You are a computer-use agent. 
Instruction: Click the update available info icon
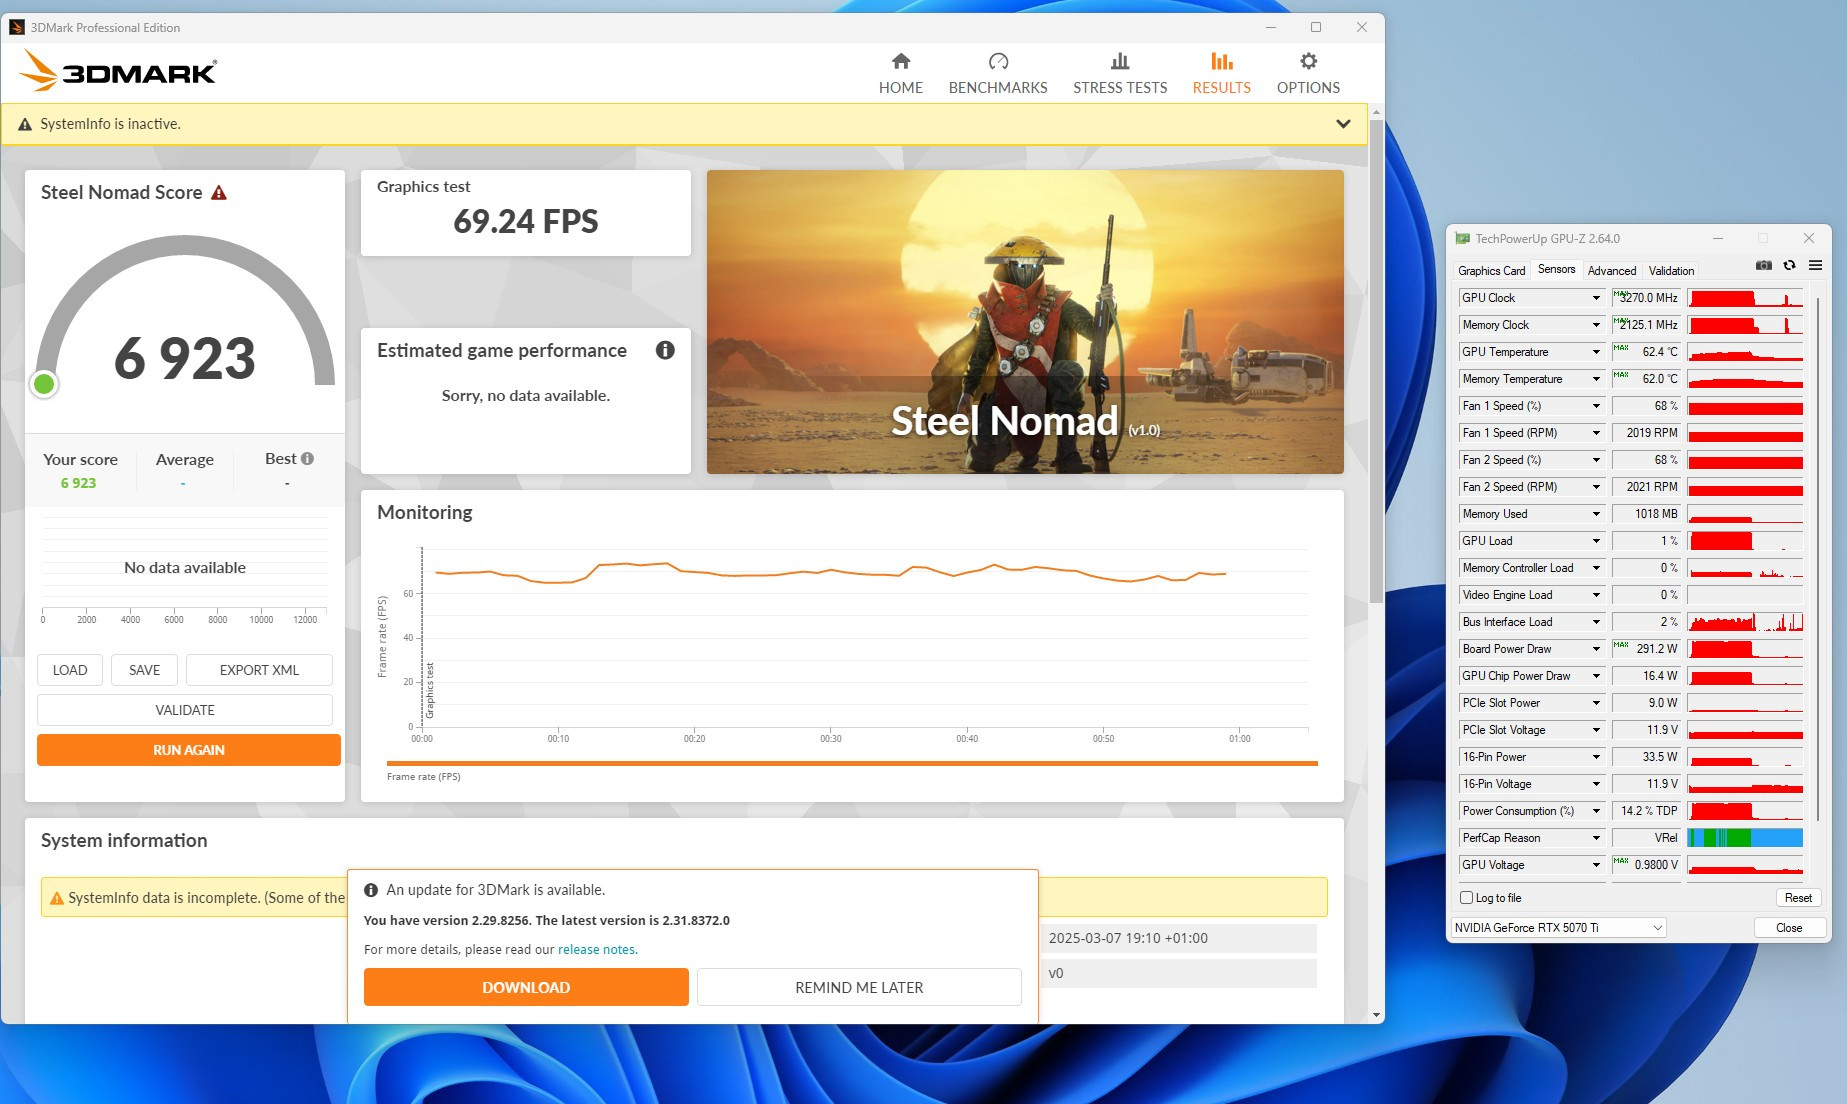tap(371, 890)
